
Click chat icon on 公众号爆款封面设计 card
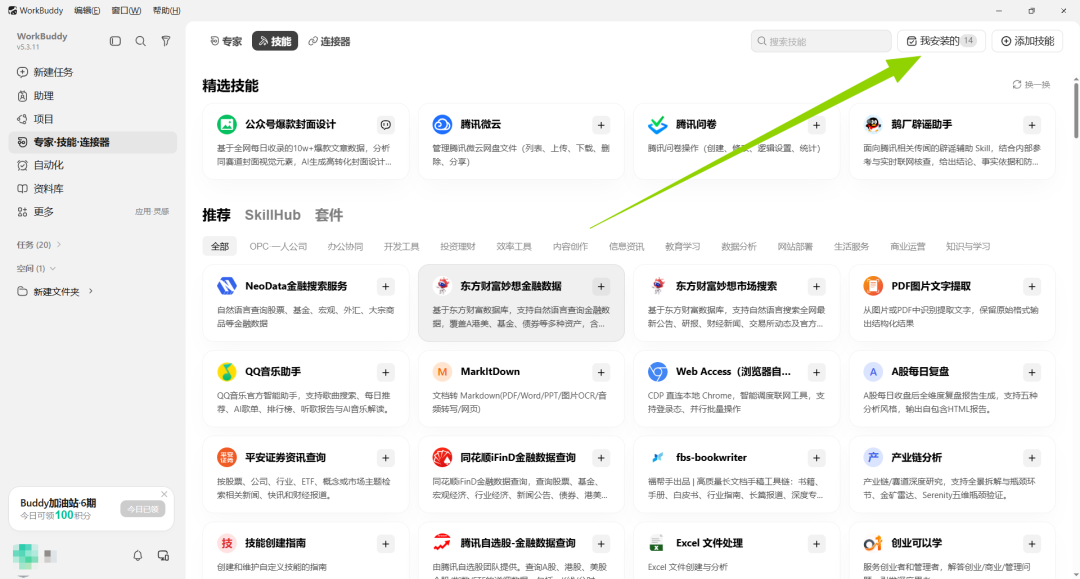[x=386, y=125]
